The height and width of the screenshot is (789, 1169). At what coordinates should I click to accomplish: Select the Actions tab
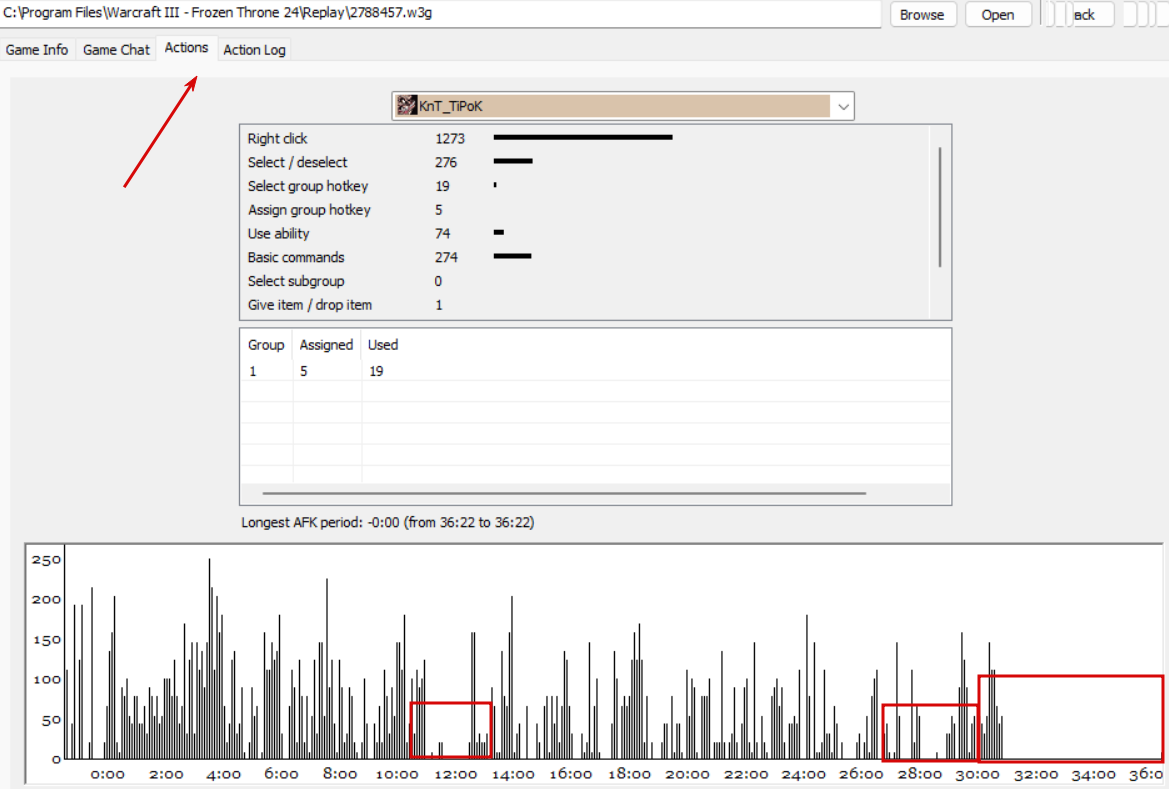186,48
